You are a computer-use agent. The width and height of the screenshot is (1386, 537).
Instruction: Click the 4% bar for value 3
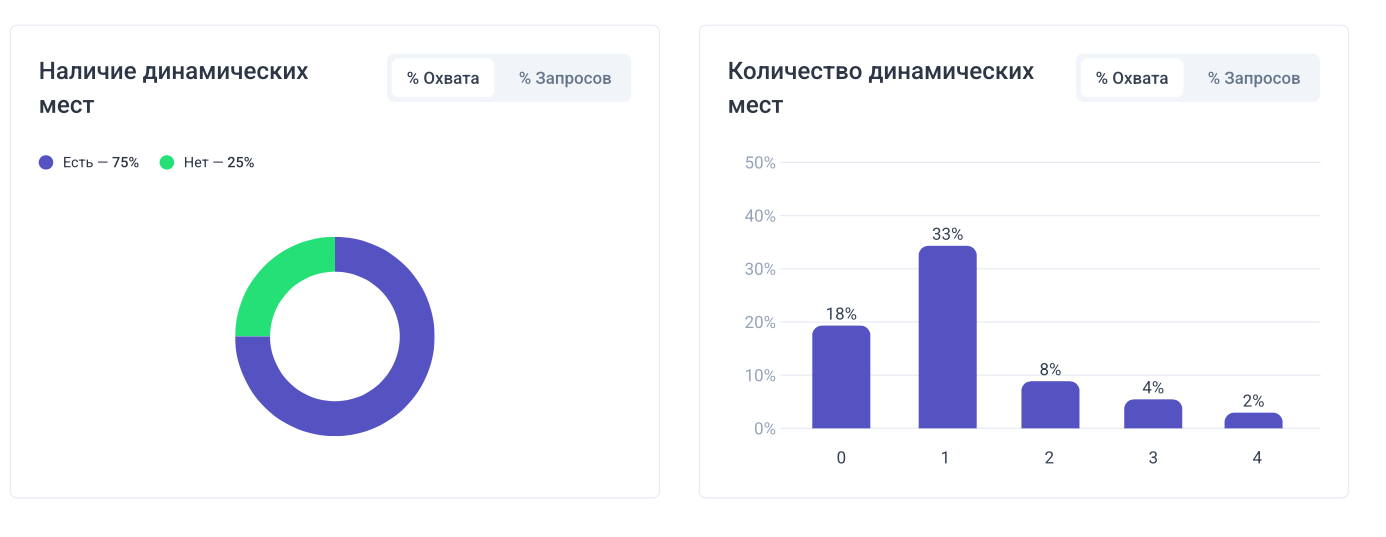(1153, 414)
